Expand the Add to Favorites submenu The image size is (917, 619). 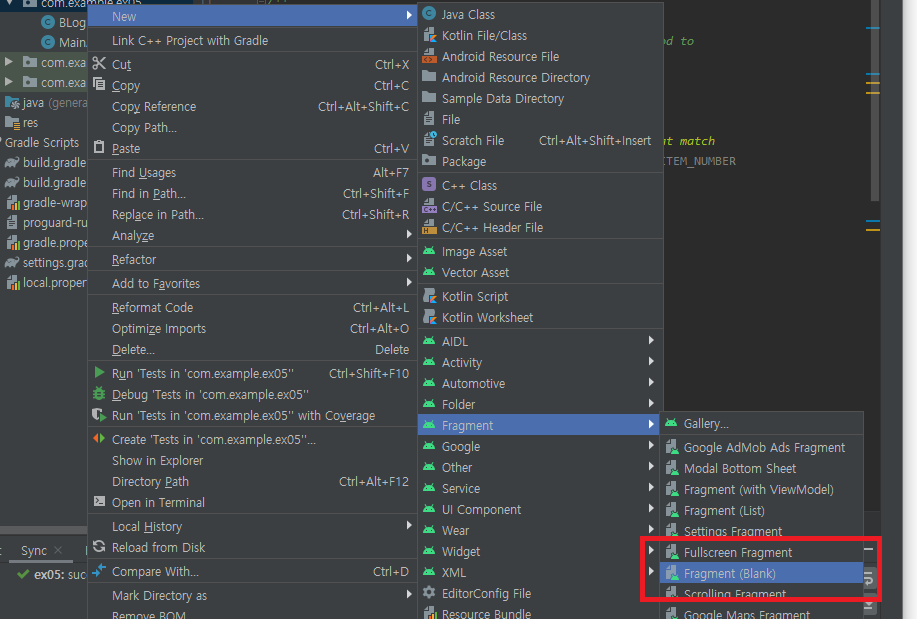point(252,284)
